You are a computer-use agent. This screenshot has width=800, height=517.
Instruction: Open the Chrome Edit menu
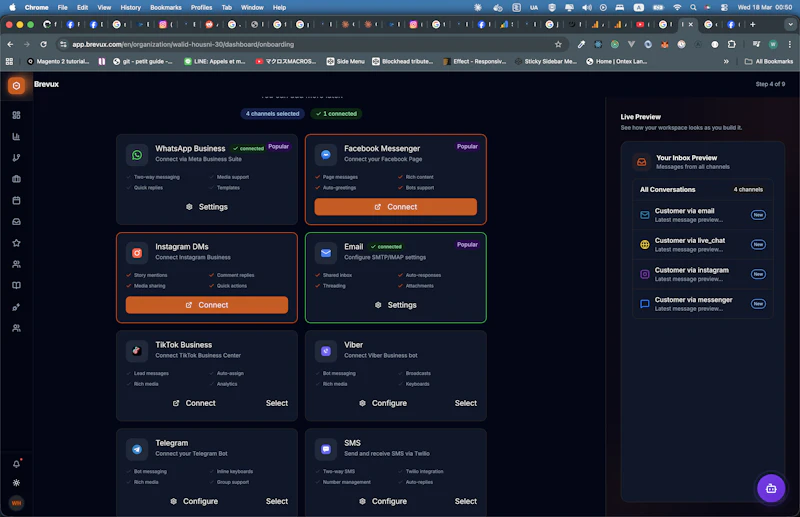point(82,8)
